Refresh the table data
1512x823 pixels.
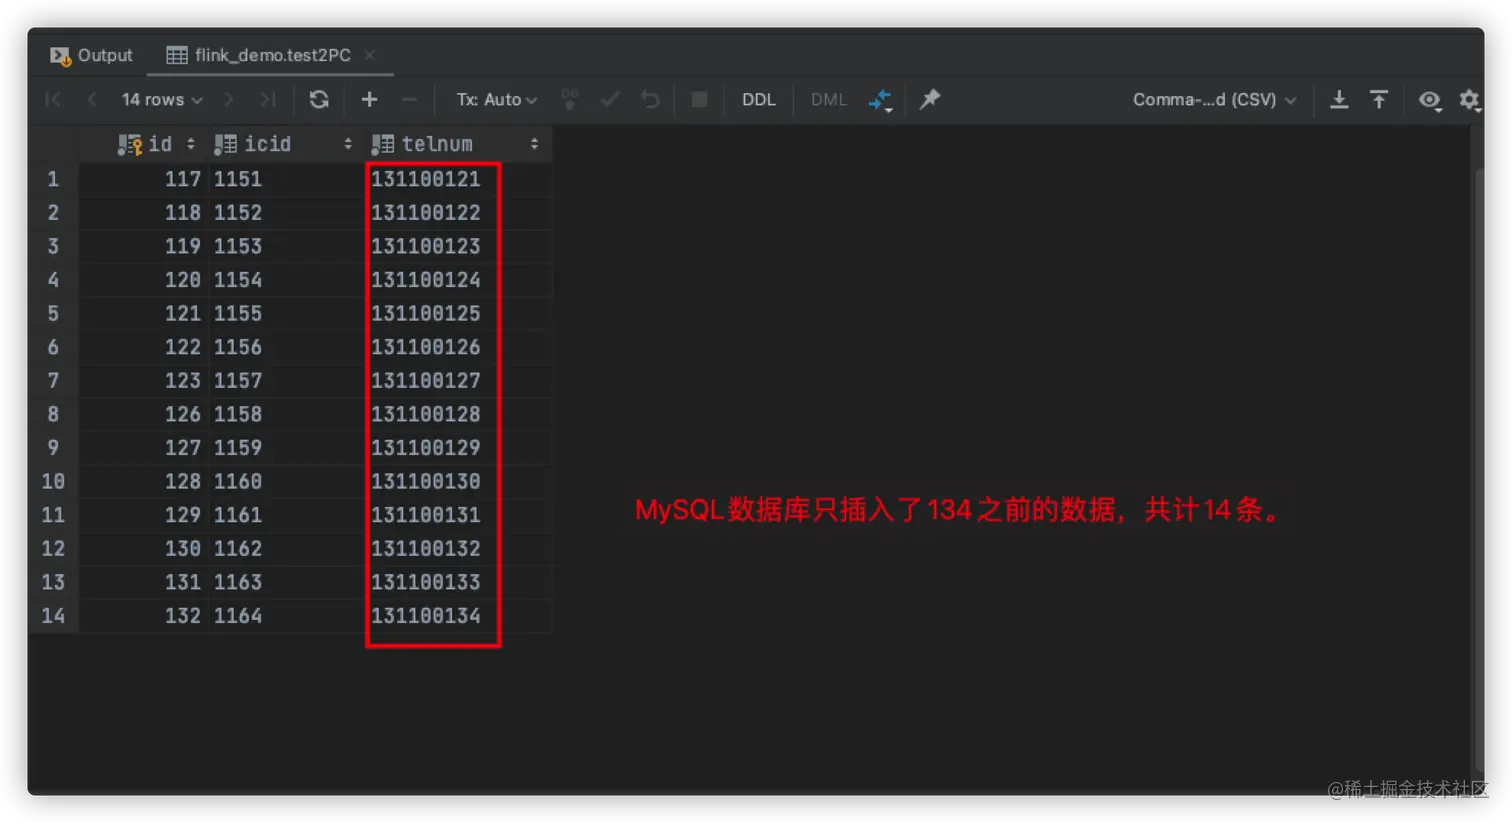point(318,99)
